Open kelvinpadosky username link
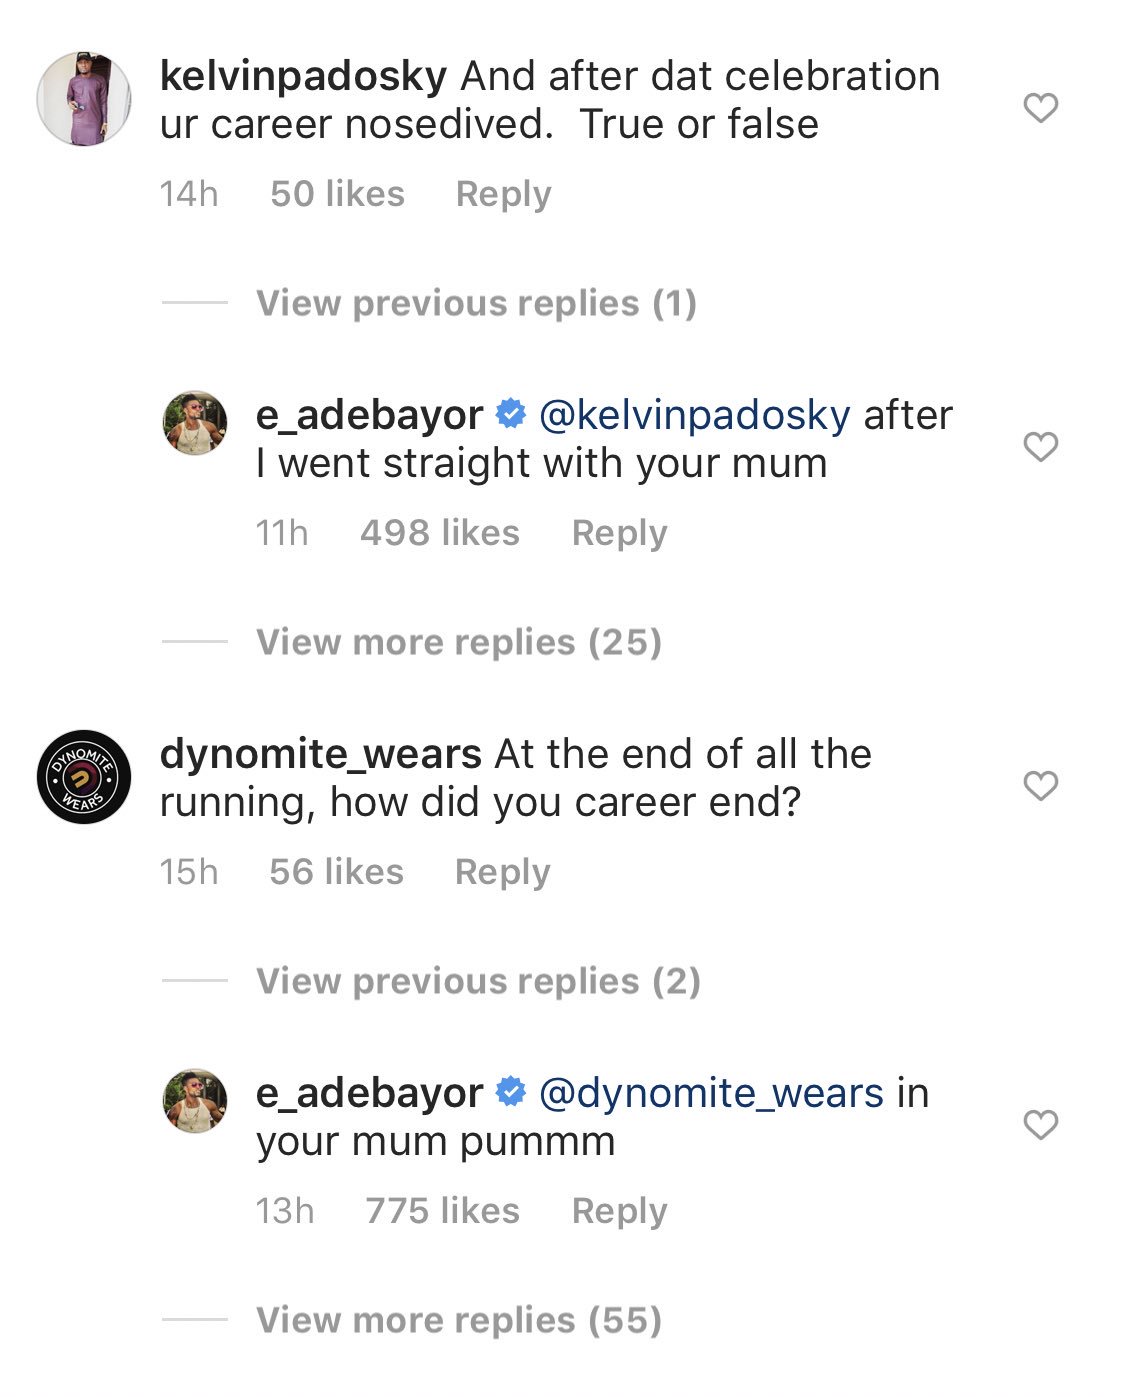Screen dimensions: 1124x1397 303,76
